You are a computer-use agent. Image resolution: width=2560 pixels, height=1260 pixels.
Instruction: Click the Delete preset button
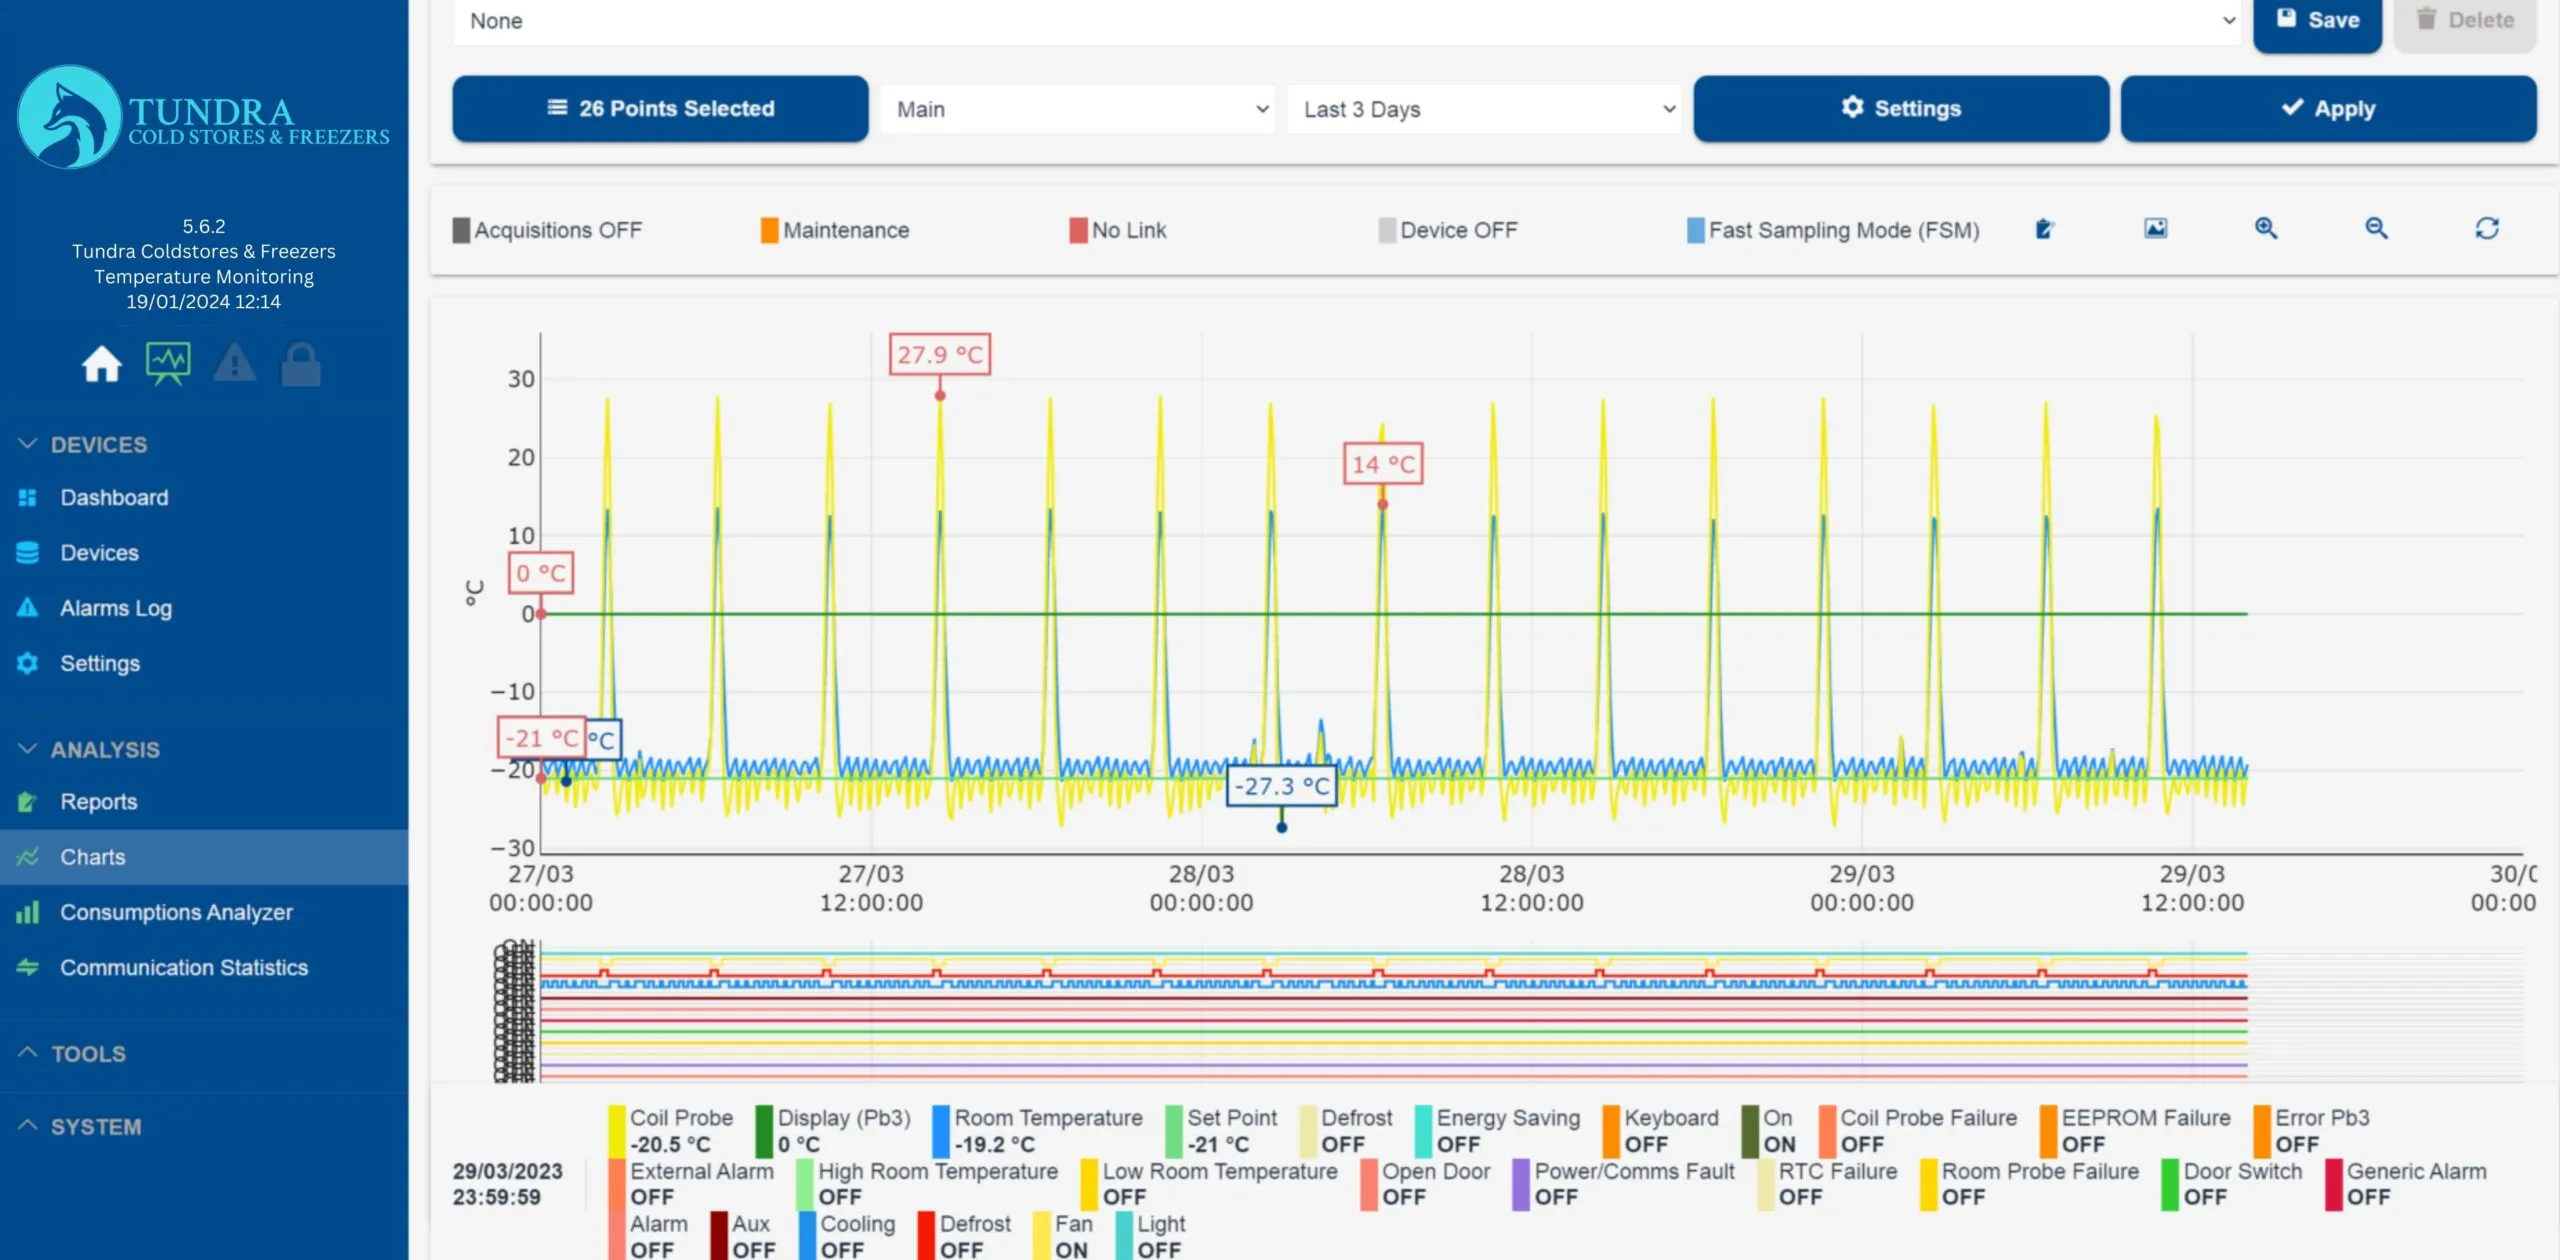[x=2465, y=21]
